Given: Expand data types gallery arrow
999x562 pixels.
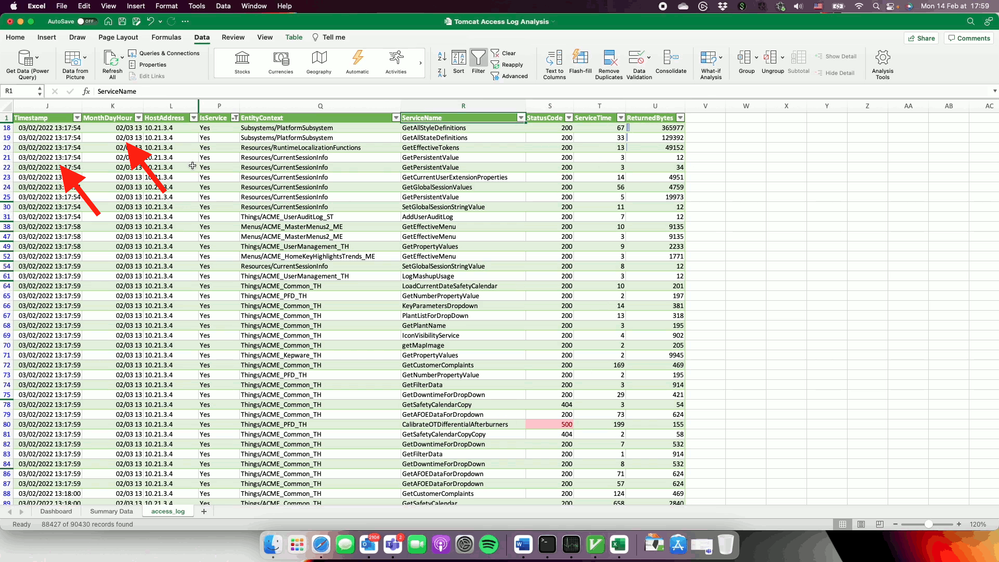Looking at the screenshot, I should [420, 63].
